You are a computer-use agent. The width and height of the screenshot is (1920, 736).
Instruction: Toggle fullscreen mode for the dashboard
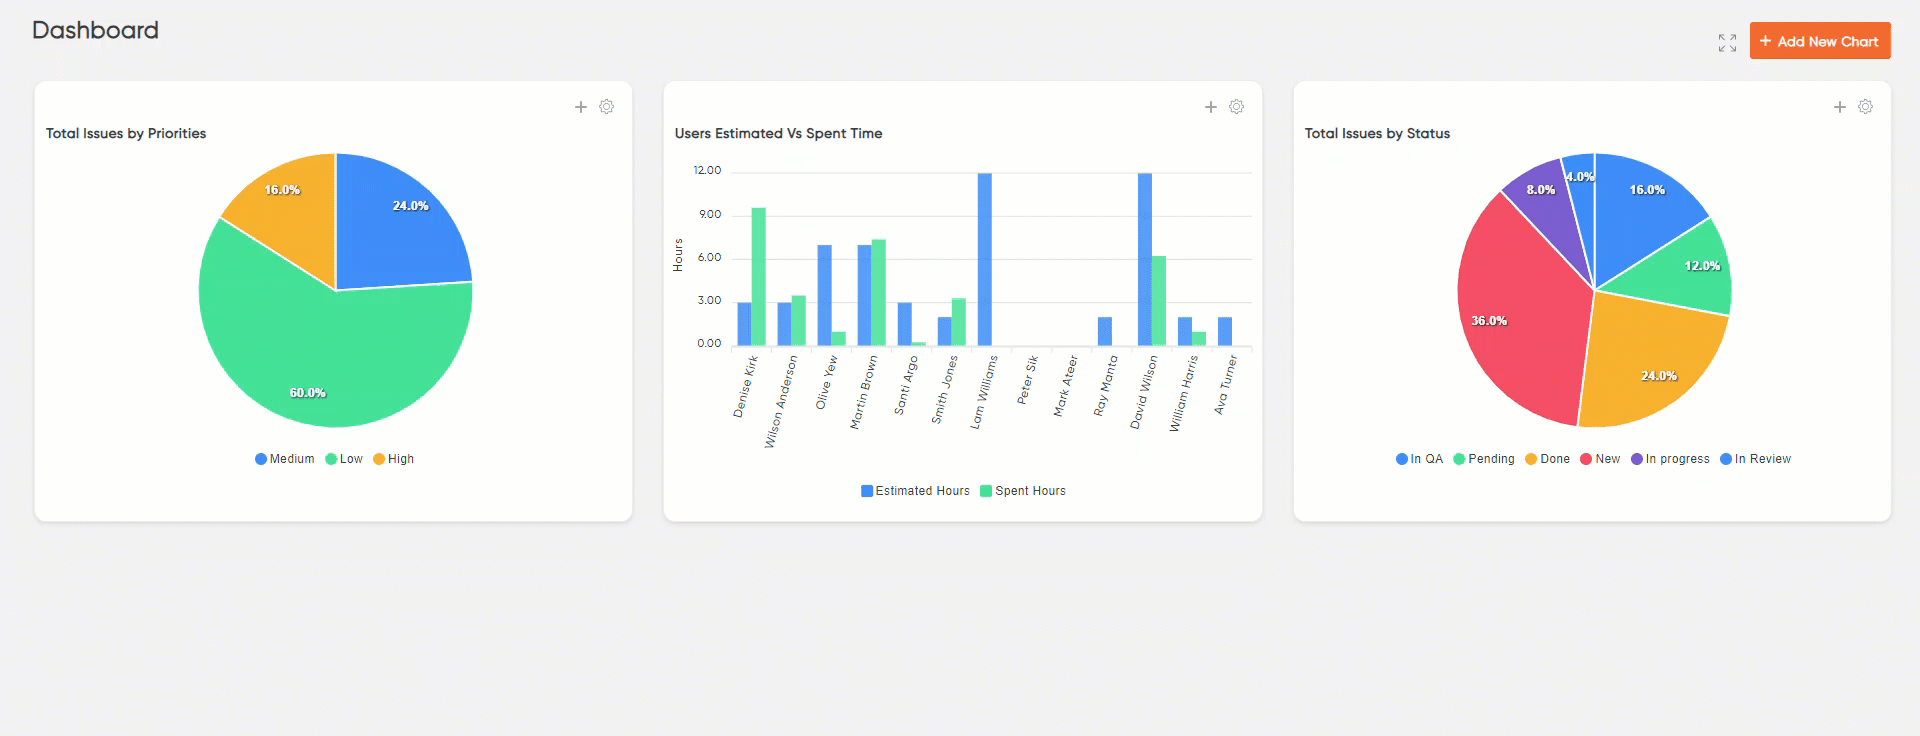[1727, 43]
